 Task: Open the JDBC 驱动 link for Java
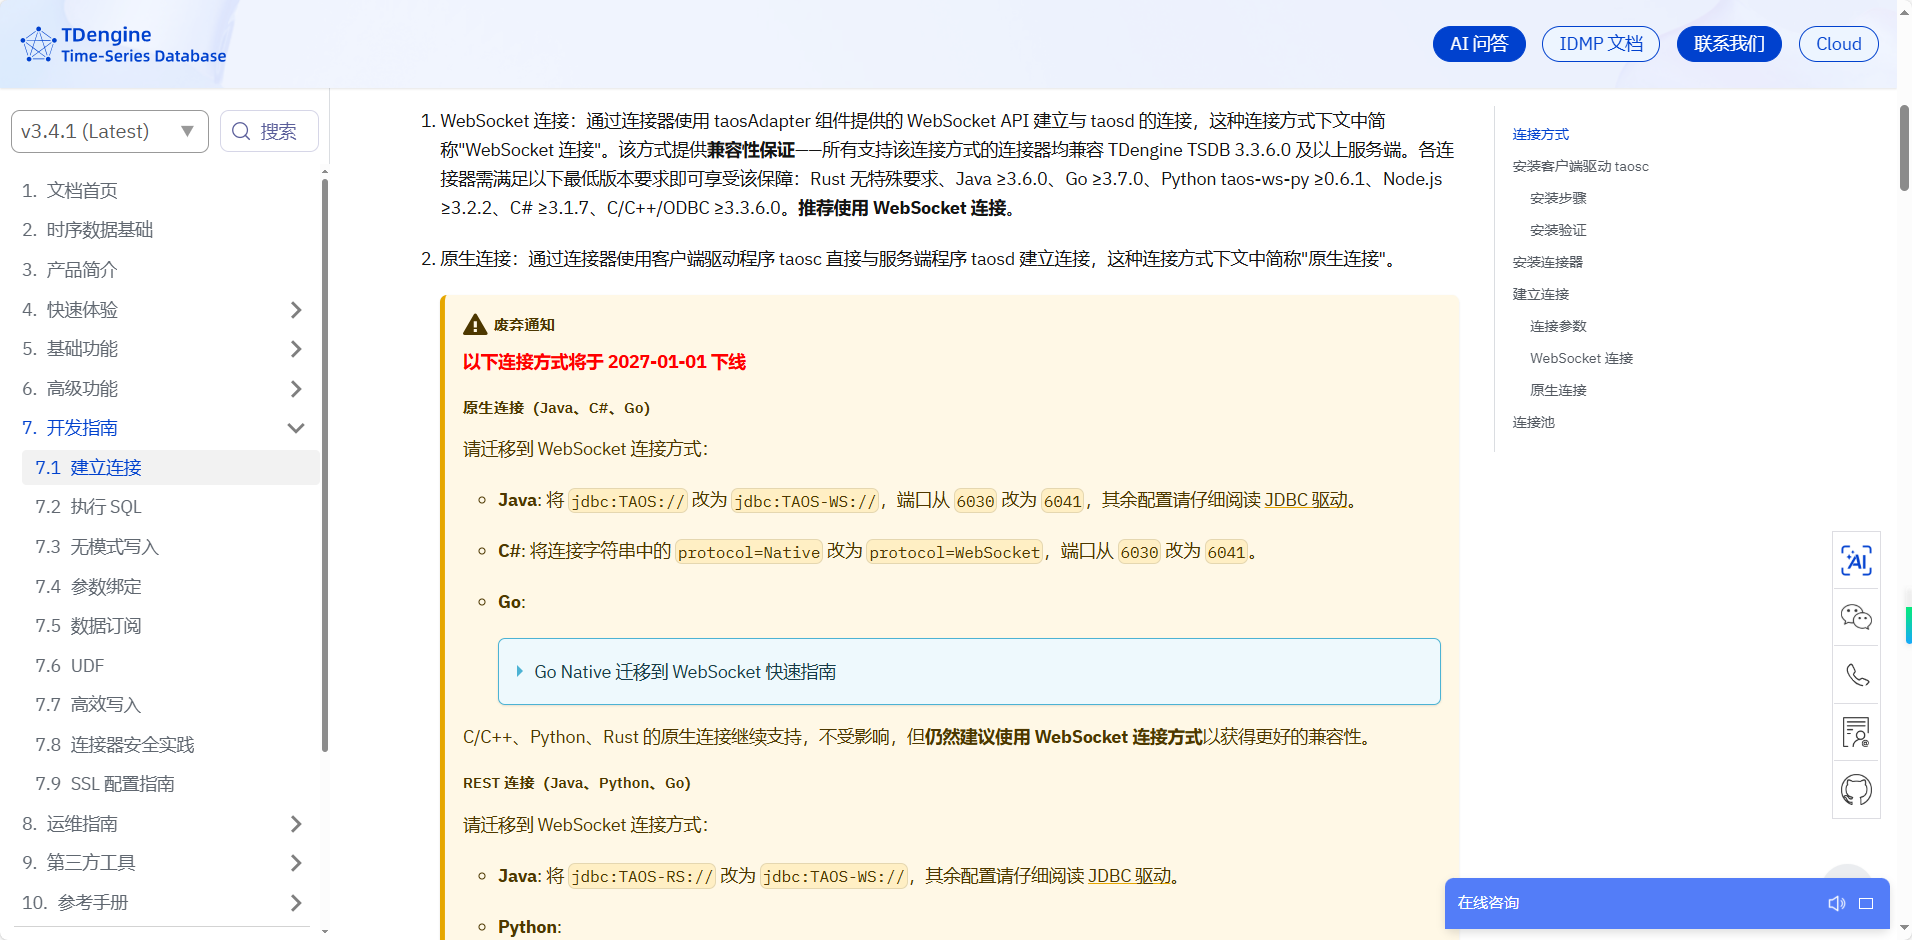(1305, 500)
